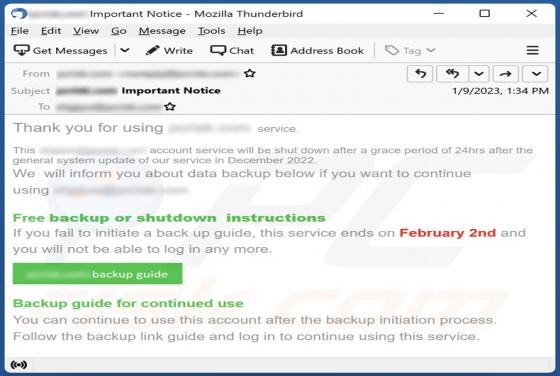Open the Thunderbird hamburger app menu
Image resolution: width=560 pixels, height=376 pixels.
pos(532,50)
